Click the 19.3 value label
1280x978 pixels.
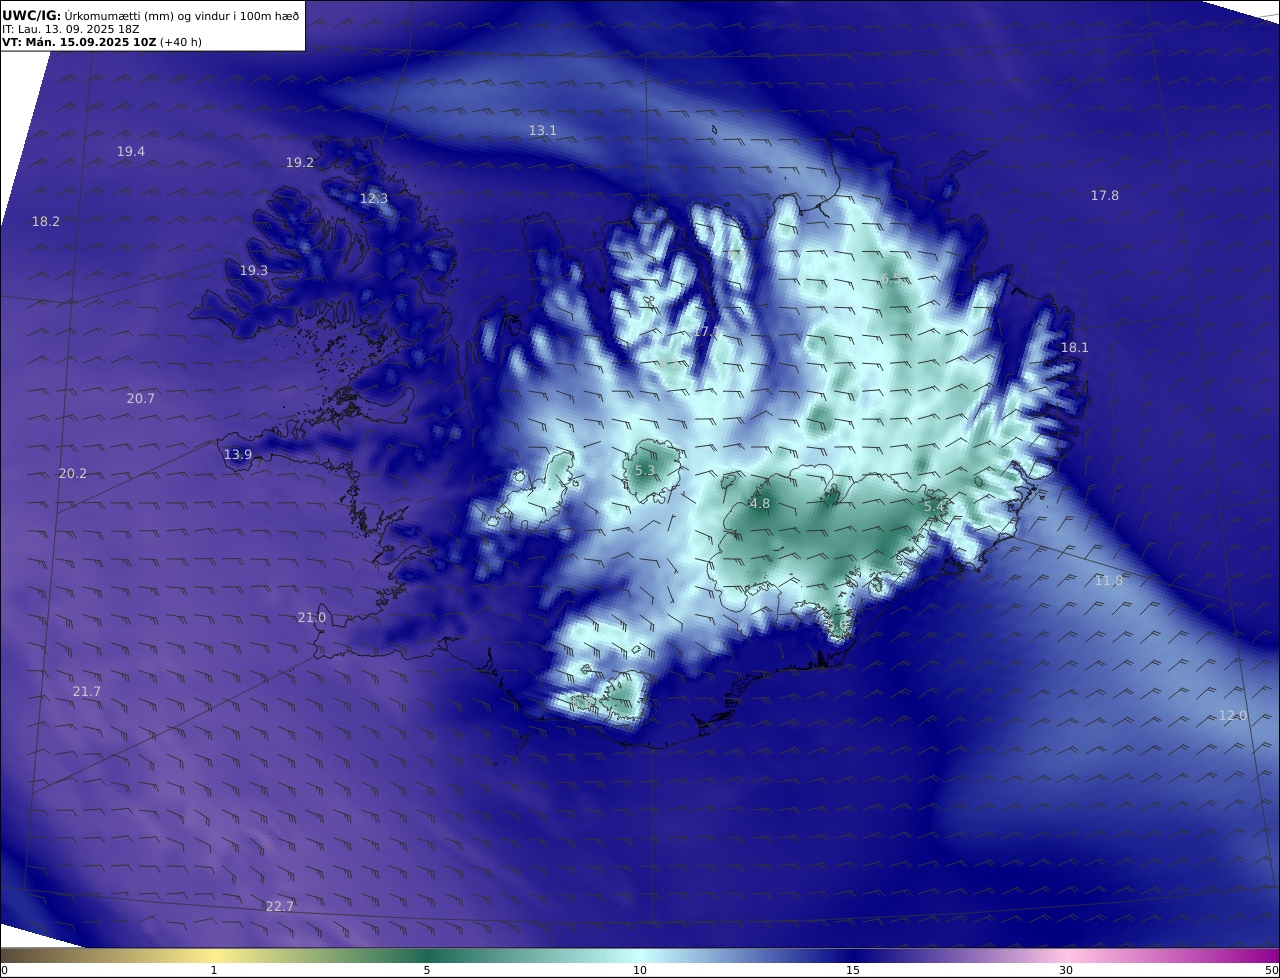tap(254, 271)
